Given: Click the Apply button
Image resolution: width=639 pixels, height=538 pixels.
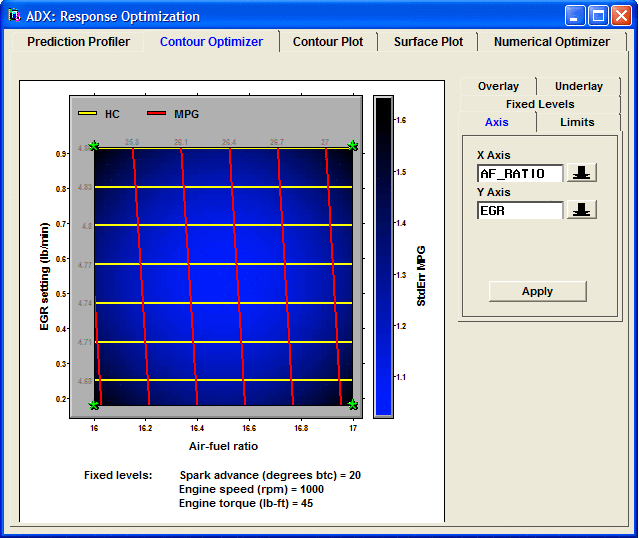Looking at the screenshot, I should [538, 291].
